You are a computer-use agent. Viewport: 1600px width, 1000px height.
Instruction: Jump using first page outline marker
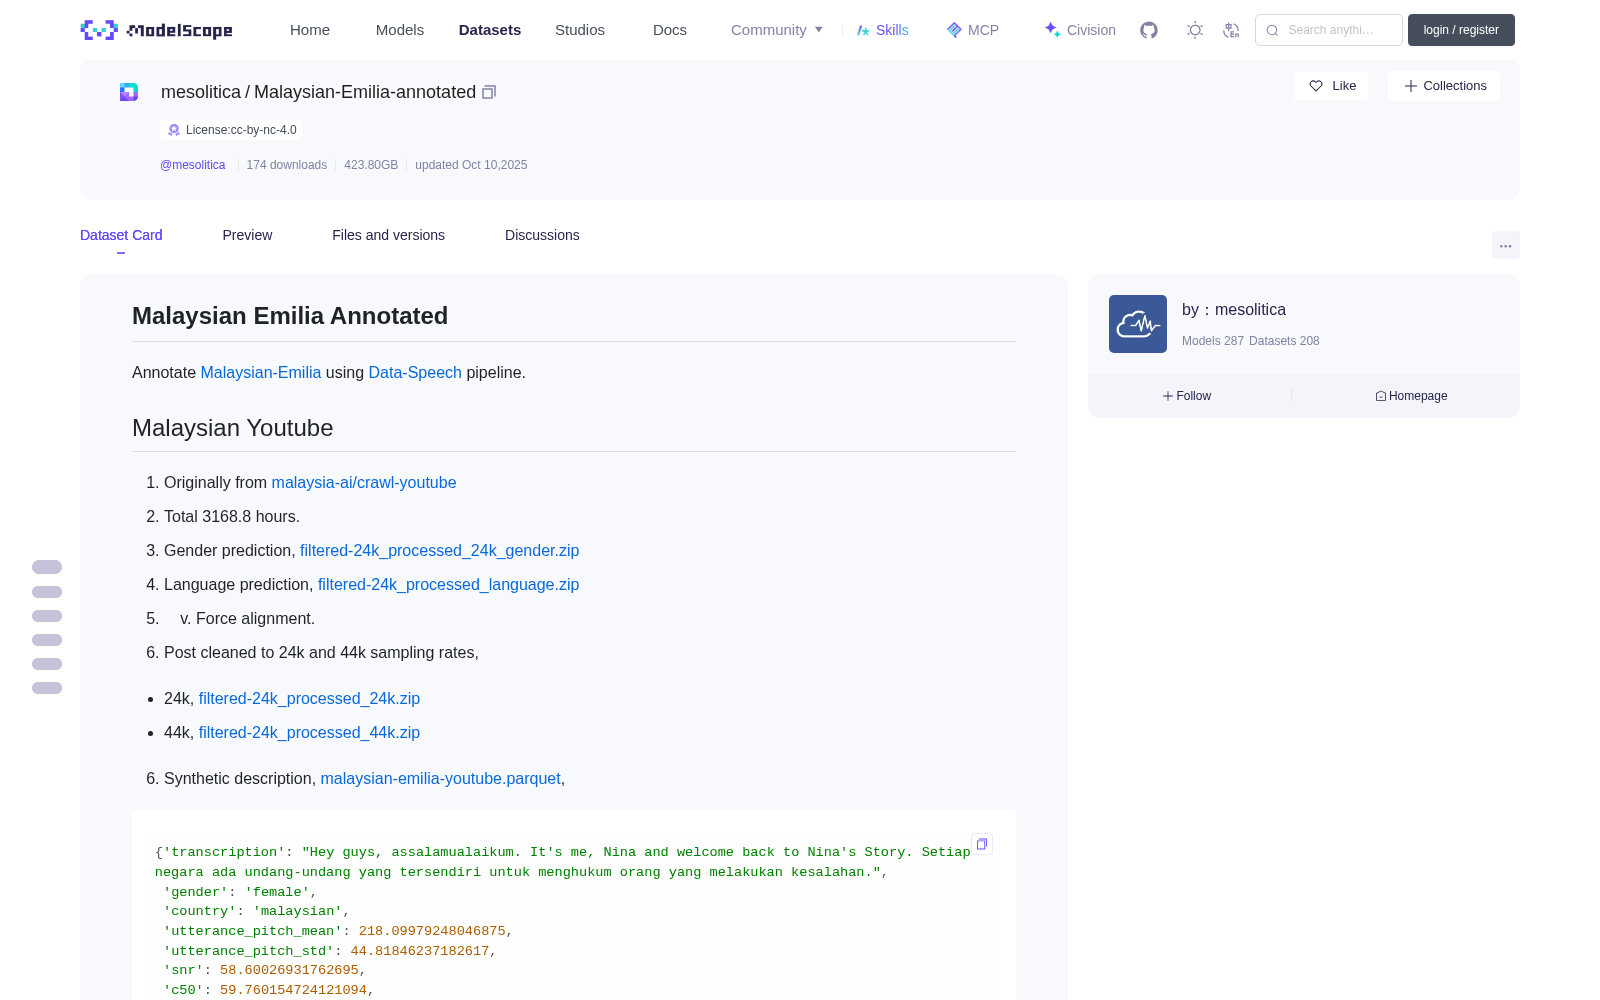click(x=47, y=567)
